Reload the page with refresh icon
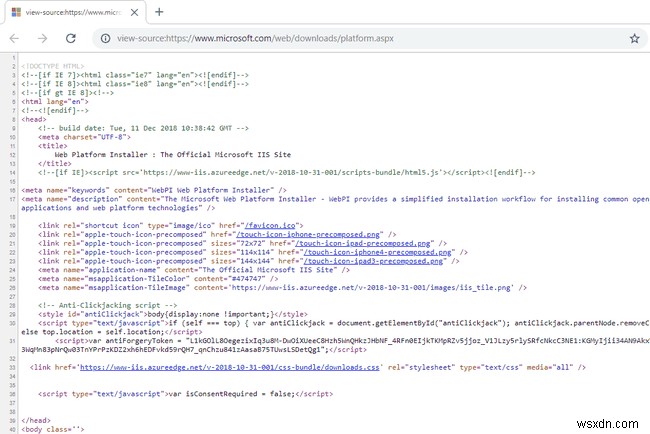Image resolution: width=650 pixels, height=434 pixels. coord(71,39)
